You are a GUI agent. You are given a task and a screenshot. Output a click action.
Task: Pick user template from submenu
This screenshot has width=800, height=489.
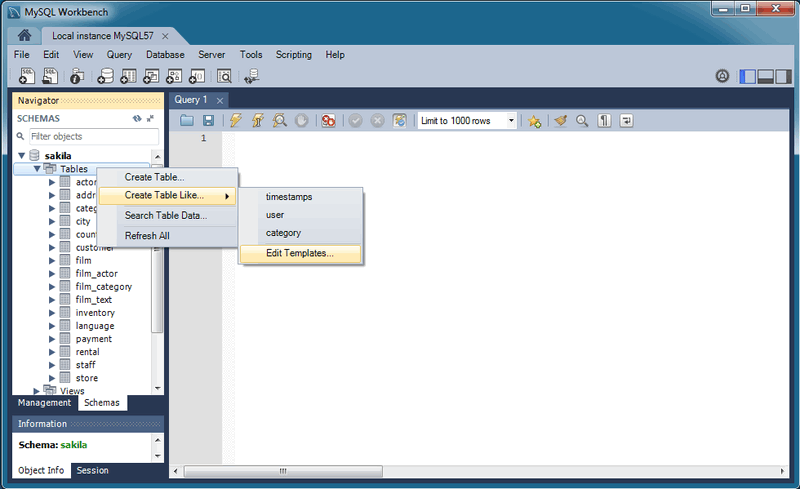coord(301,215)
